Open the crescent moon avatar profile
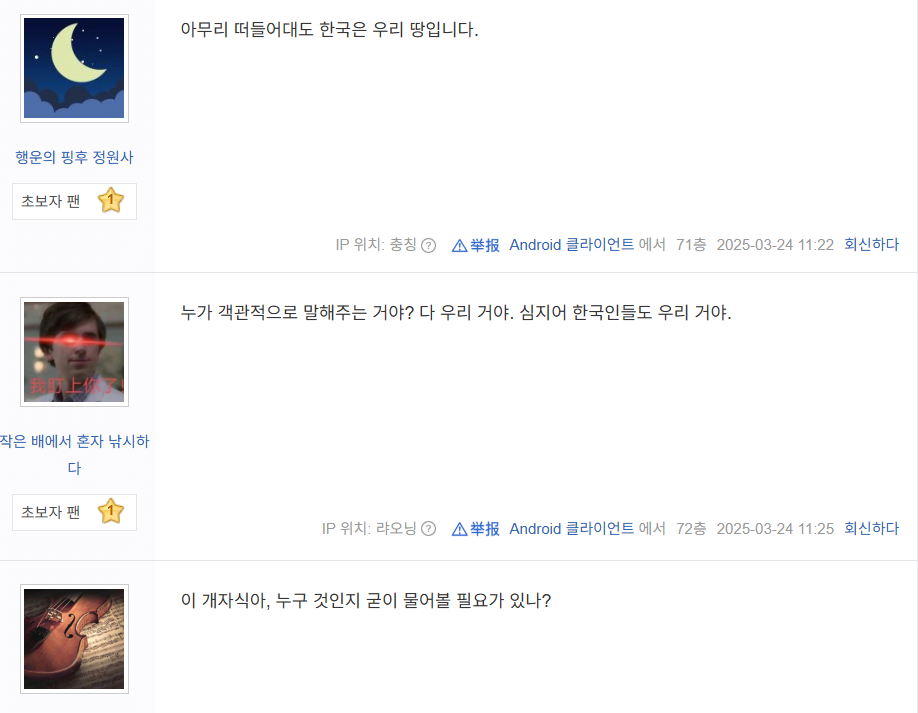 point(74,68)
